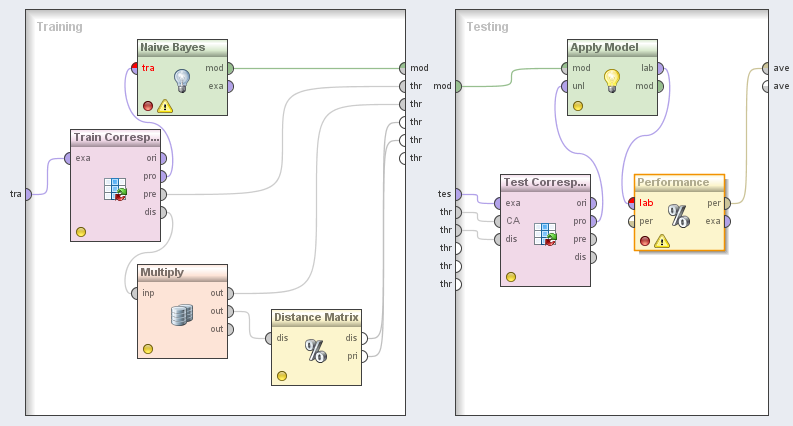Click the mod output port of Naive Bayes

pos(230,68)
